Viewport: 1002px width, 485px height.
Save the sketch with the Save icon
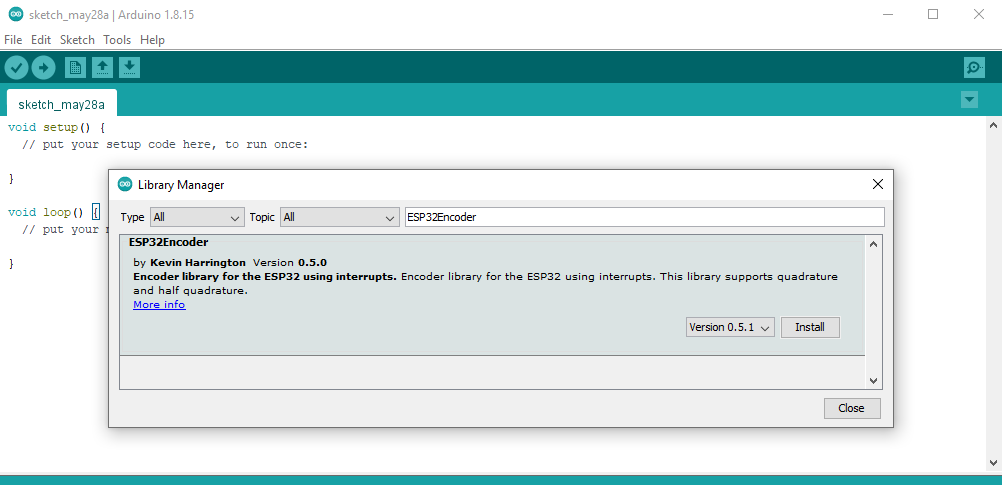click(x=129, y=67)
